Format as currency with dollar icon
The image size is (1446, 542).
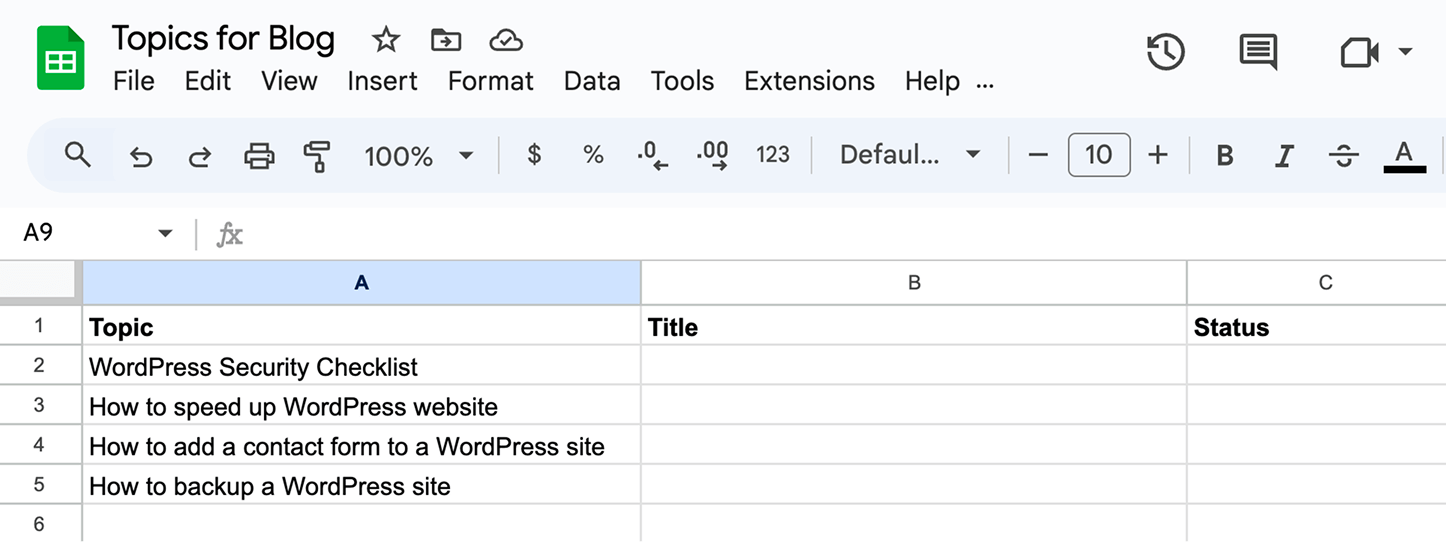pos(534,155)
